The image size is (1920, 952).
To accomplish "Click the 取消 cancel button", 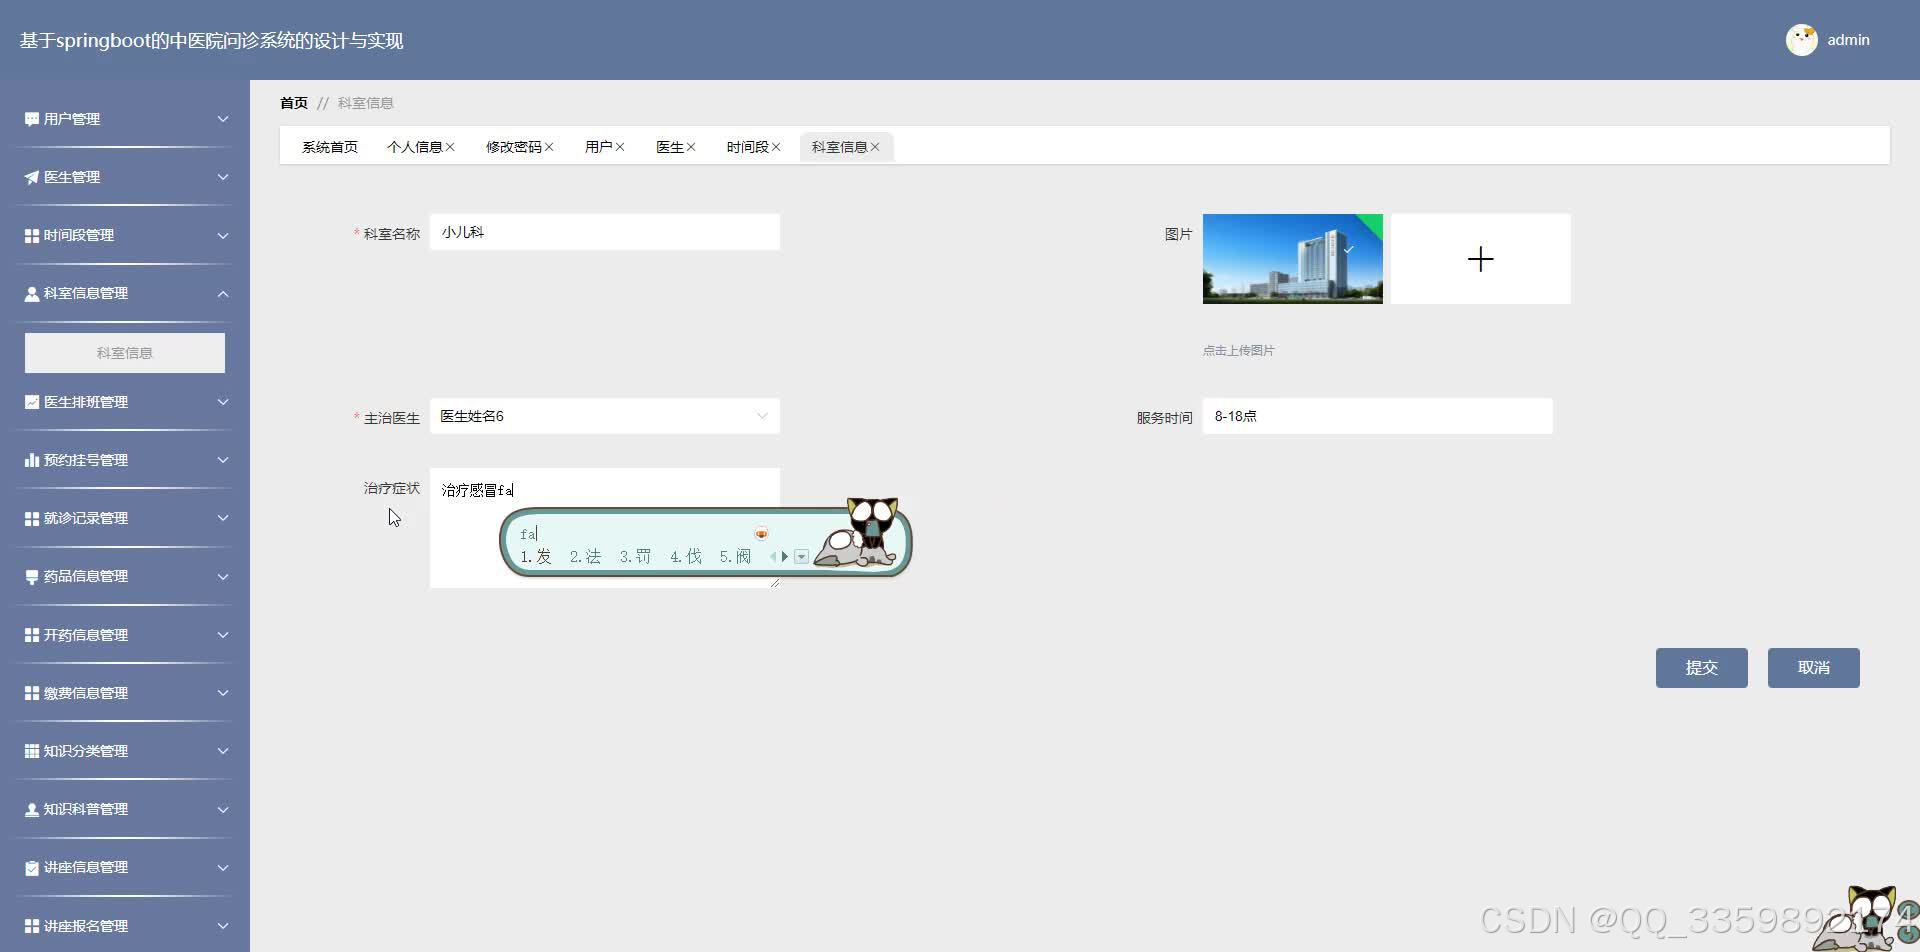I will click(x=1813, y=667).
